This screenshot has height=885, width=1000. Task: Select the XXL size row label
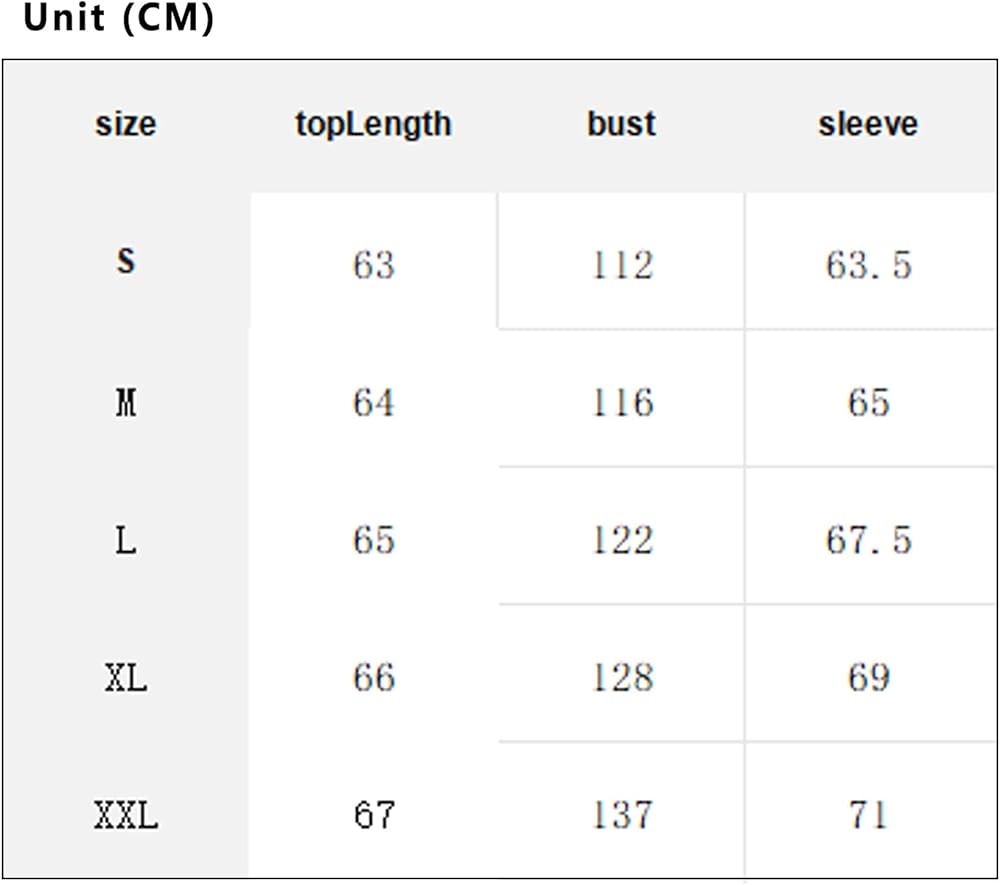(x=126, y=816)
